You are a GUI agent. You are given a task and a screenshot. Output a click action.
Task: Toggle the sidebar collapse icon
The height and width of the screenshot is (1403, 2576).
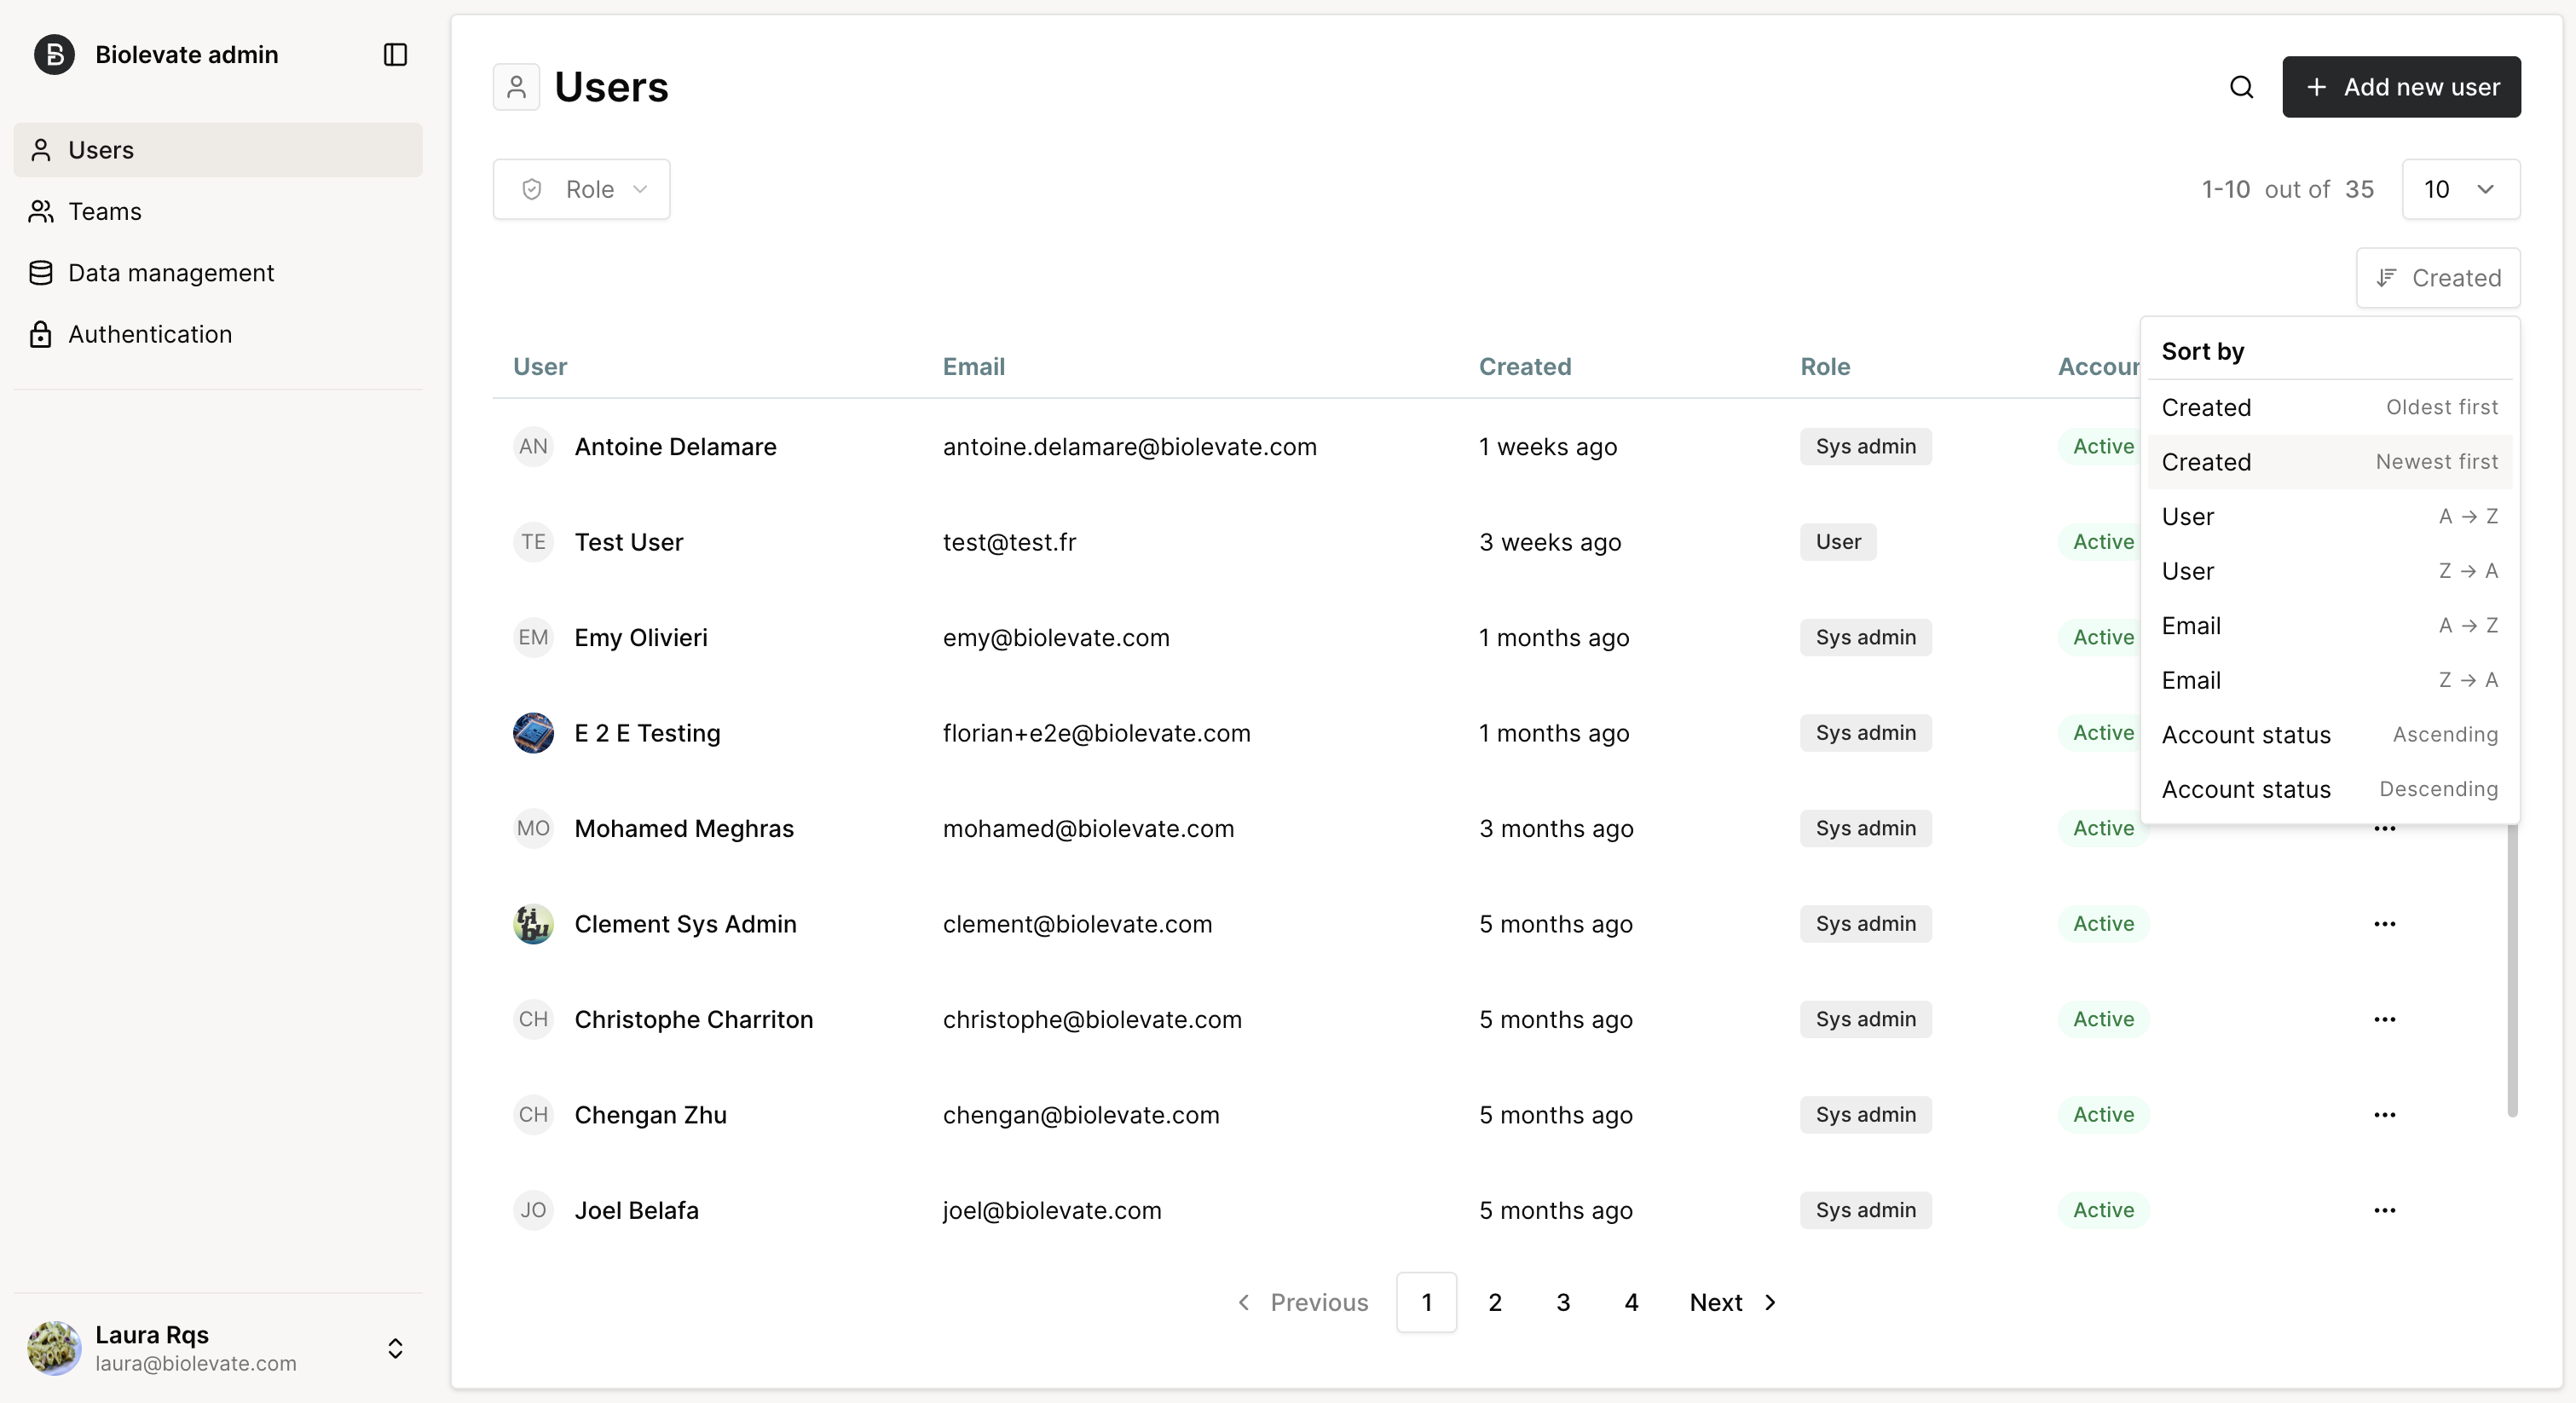395,54
